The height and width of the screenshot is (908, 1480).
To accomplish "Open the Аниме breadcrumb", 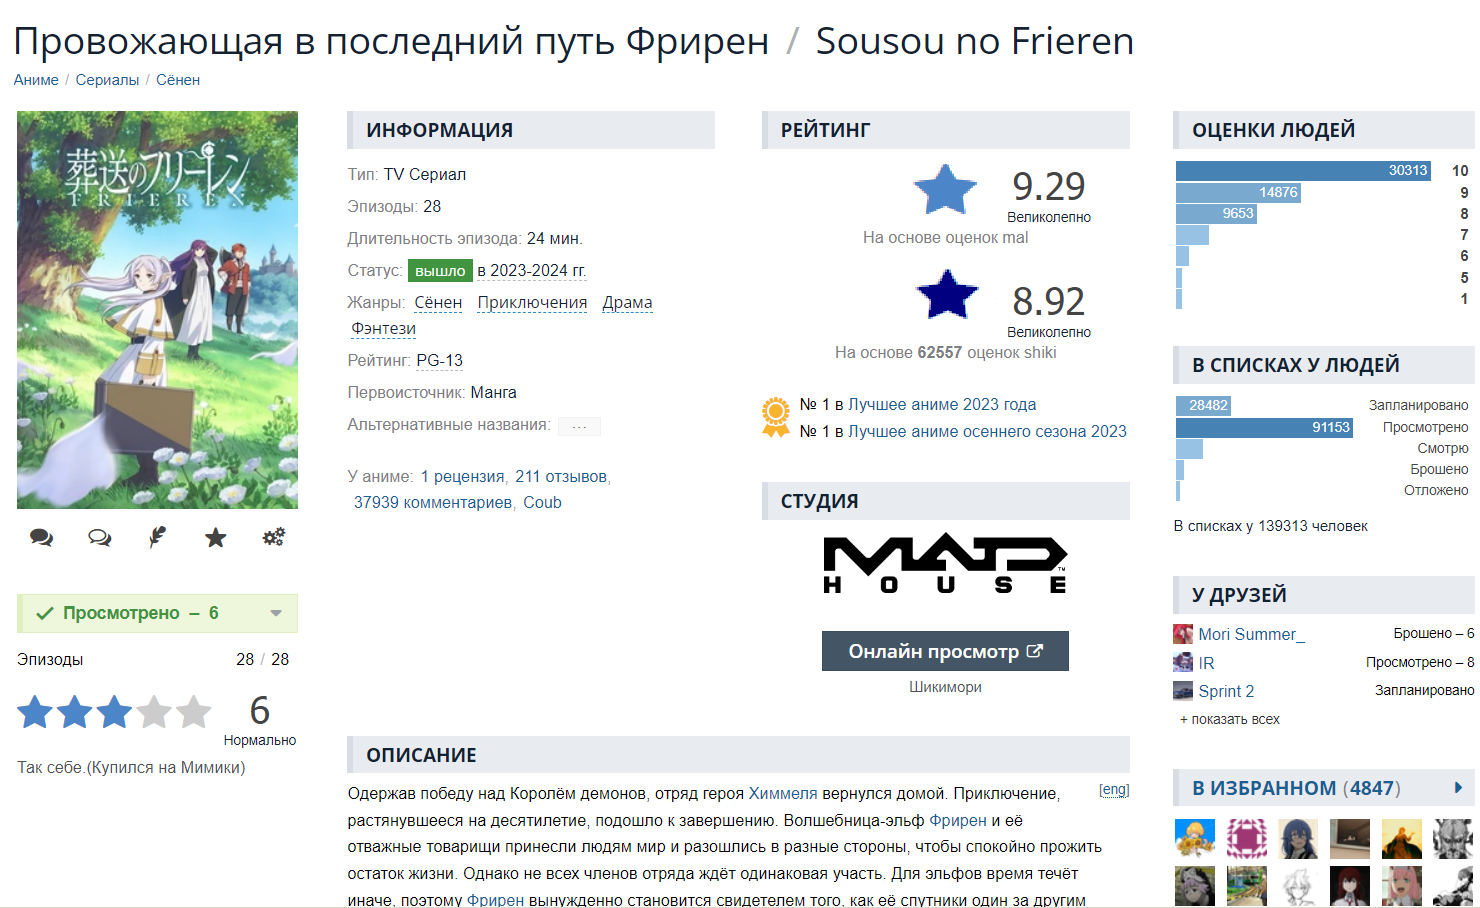I will point(36,80).
